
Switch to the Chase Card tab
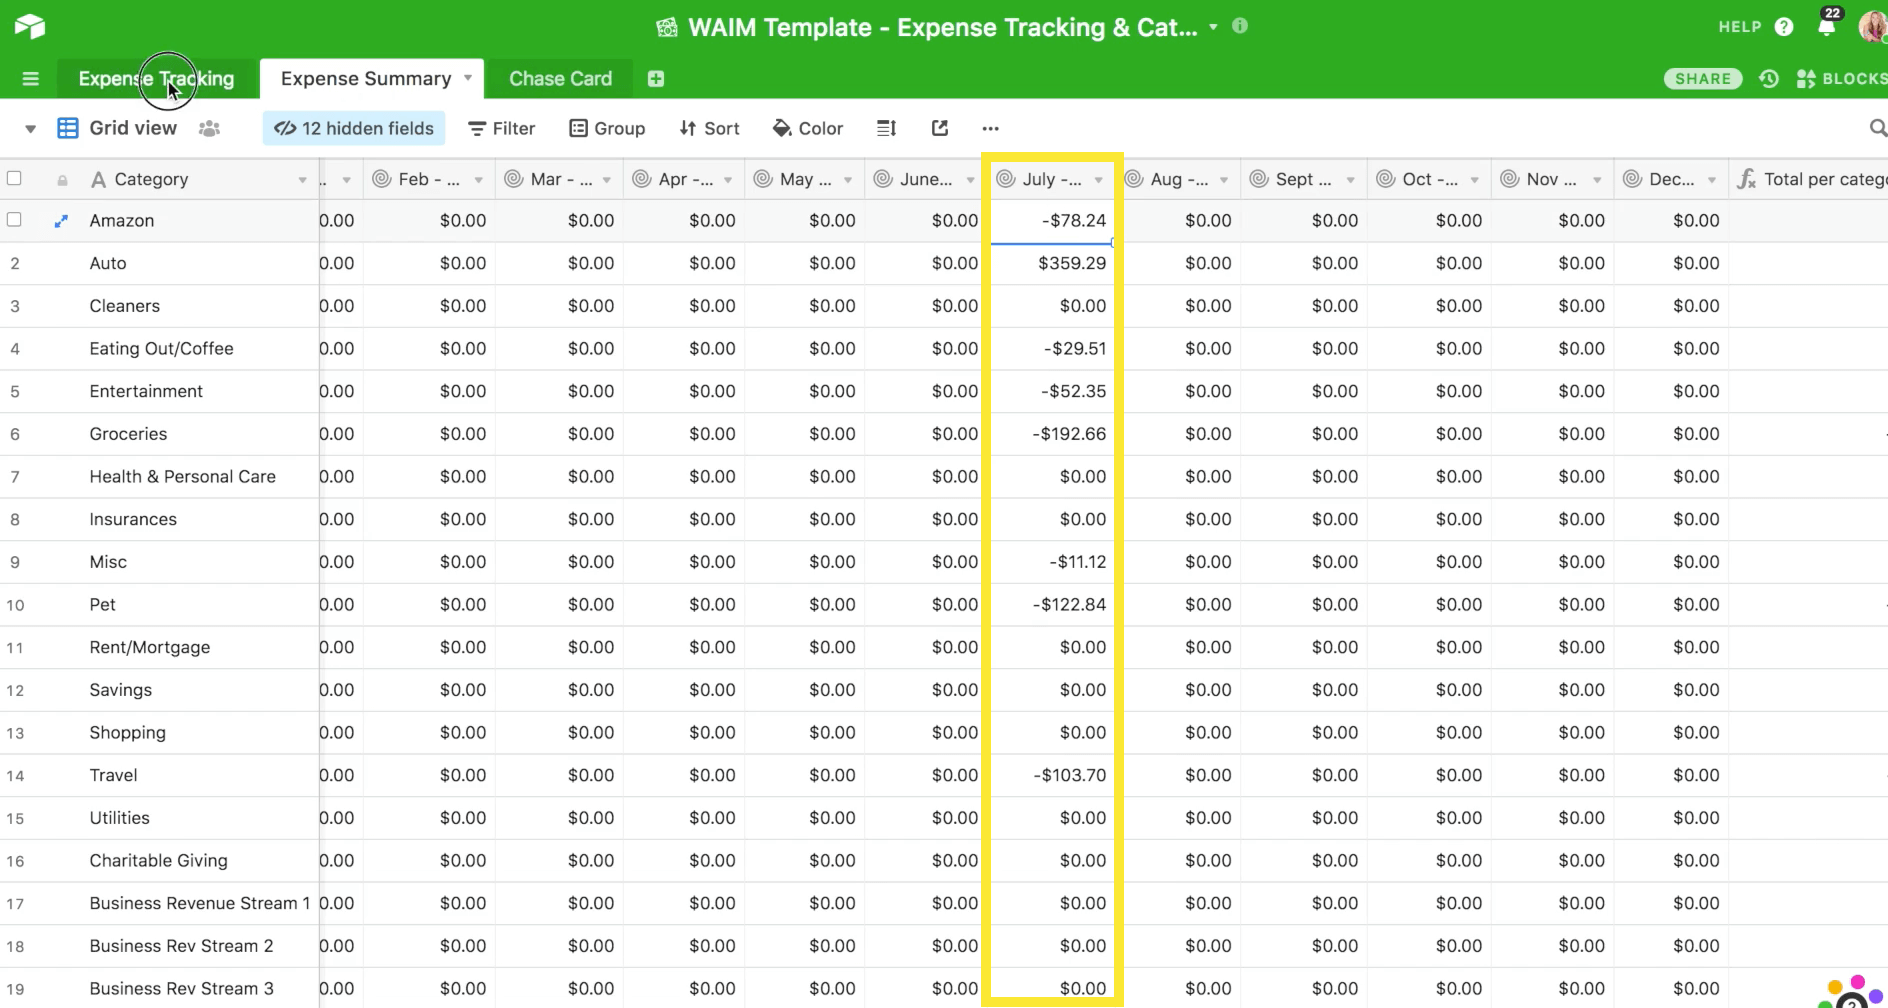tap(560, 79)
